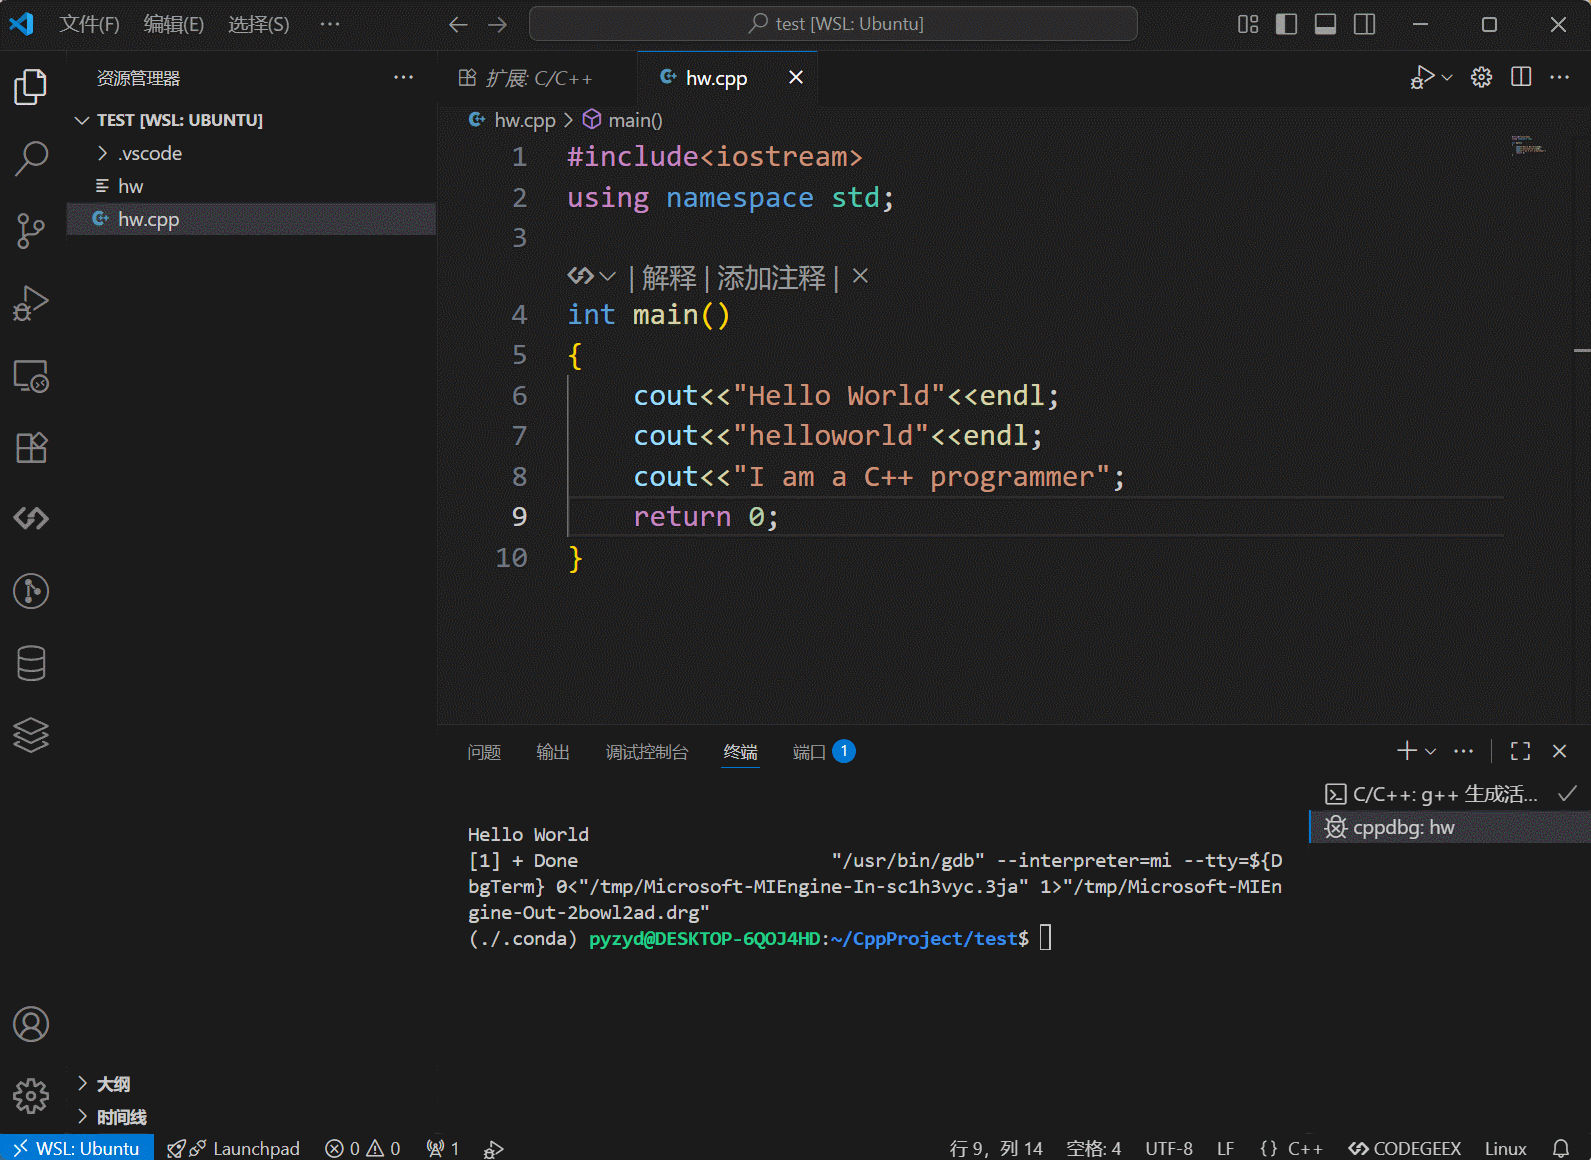Open the 选择(S) menu
1591x1160 pixels.
pyautogui.click(x=259, y=24)
